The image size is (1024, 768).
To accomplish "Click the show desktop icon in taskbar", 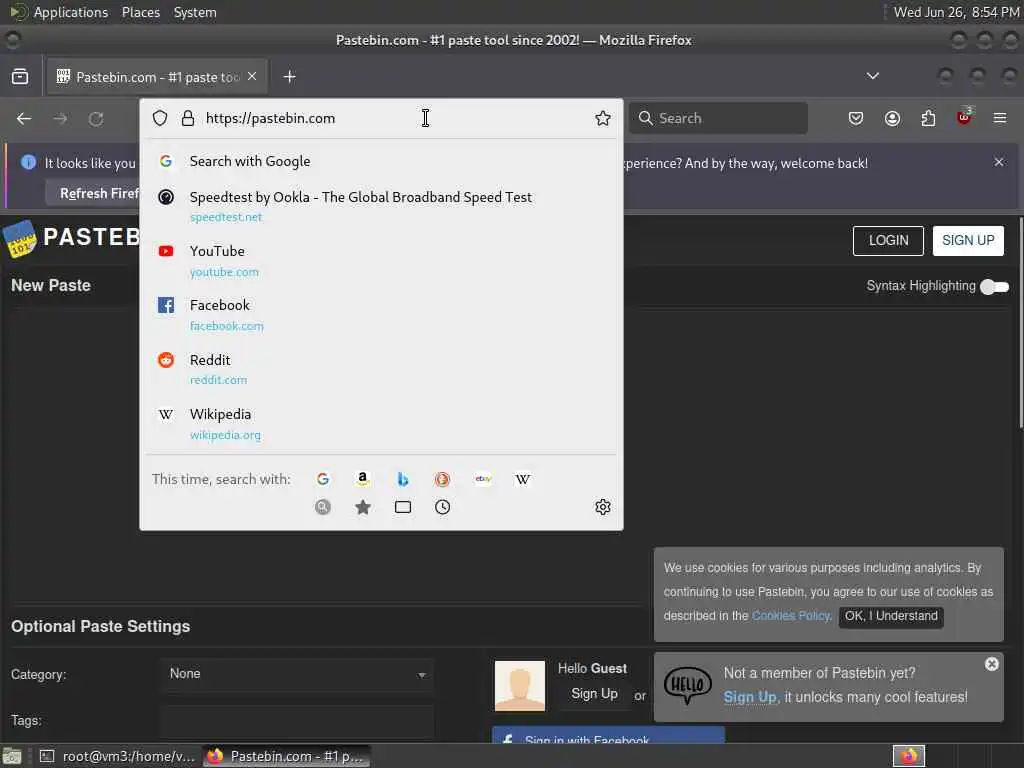I will pyautogui.click(x=12, y=756).
